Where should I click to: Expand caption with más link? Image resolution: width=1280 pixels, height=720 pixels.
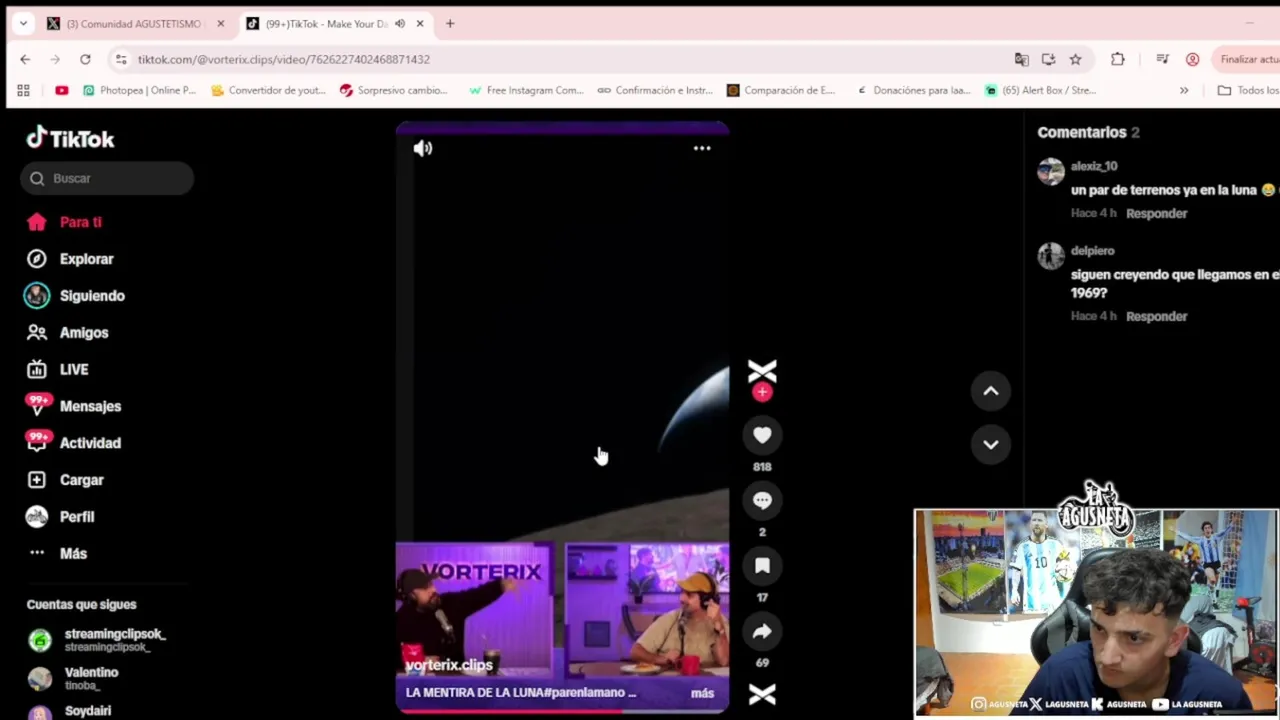[702, 693]
